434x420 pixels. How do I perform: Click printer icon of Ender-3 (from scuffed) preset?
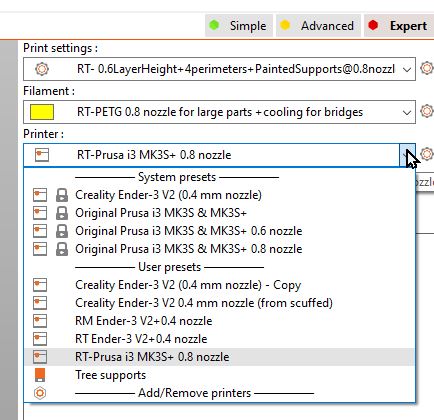[40, 303]
